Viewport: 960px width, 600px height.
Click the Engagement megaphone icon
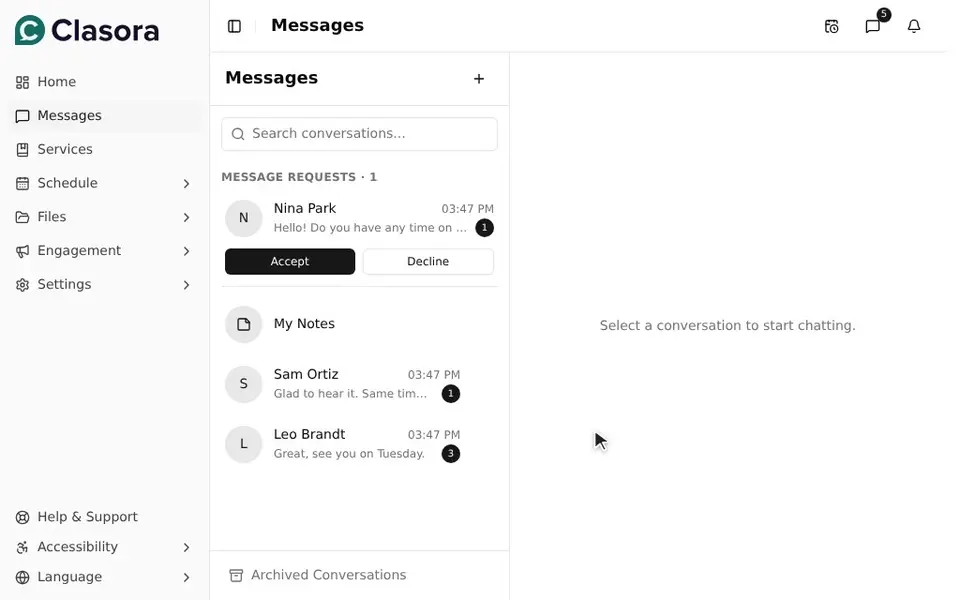point(23,251)
